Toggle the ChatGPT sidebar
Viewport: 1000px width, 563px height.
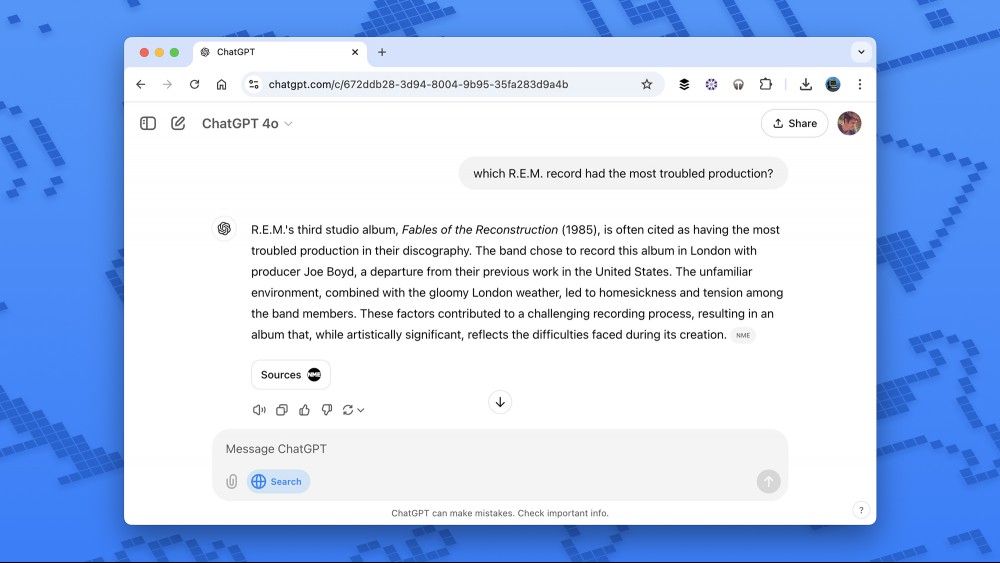tap(148, 123)
